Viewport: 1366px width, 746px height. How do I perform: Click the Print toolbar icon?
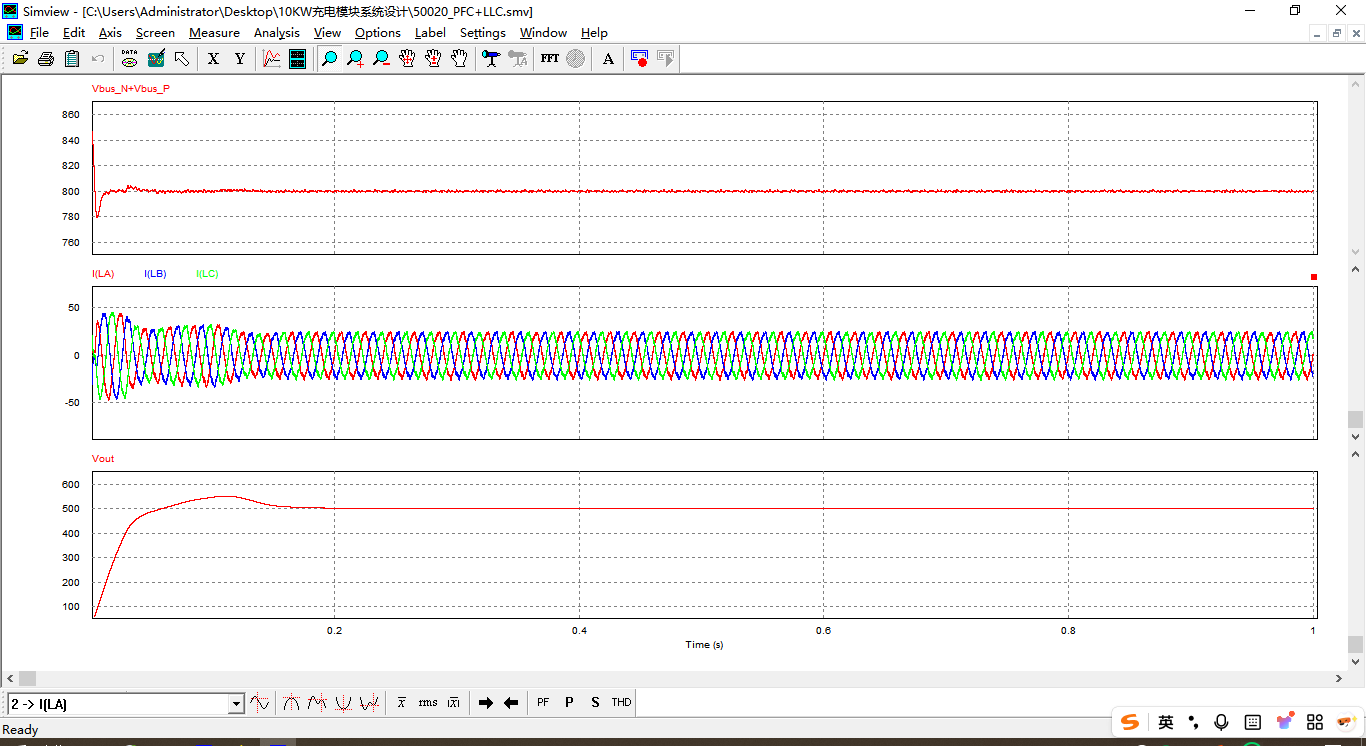46,59
